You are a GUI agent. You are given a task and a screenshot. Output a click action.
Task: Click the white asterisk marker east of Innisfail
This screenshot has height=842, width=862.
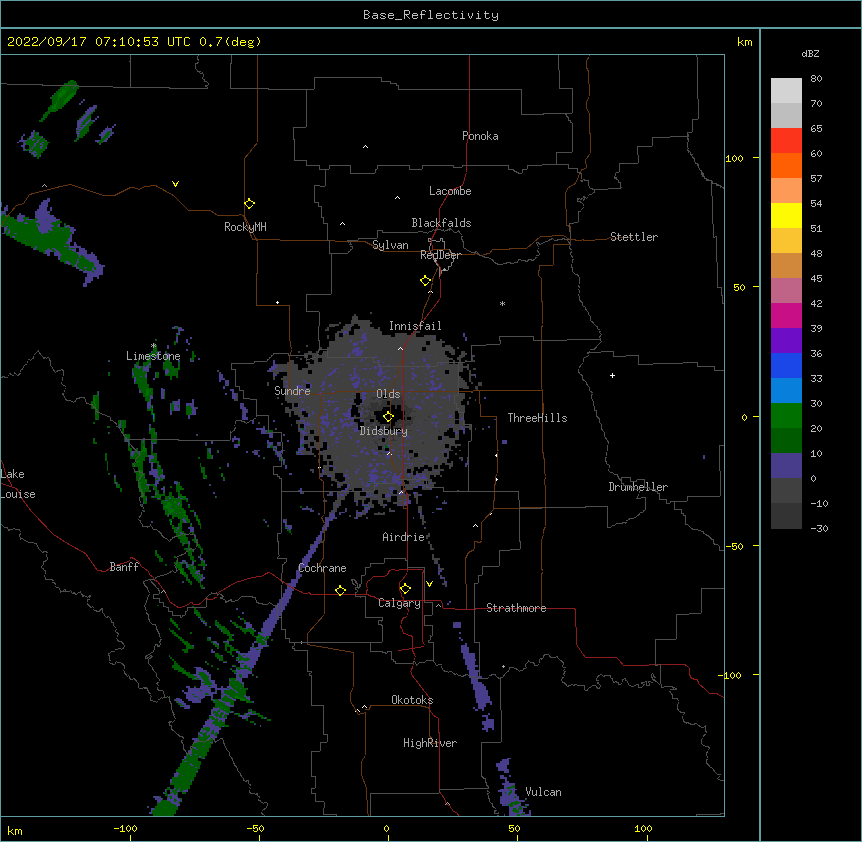point(502,303)
